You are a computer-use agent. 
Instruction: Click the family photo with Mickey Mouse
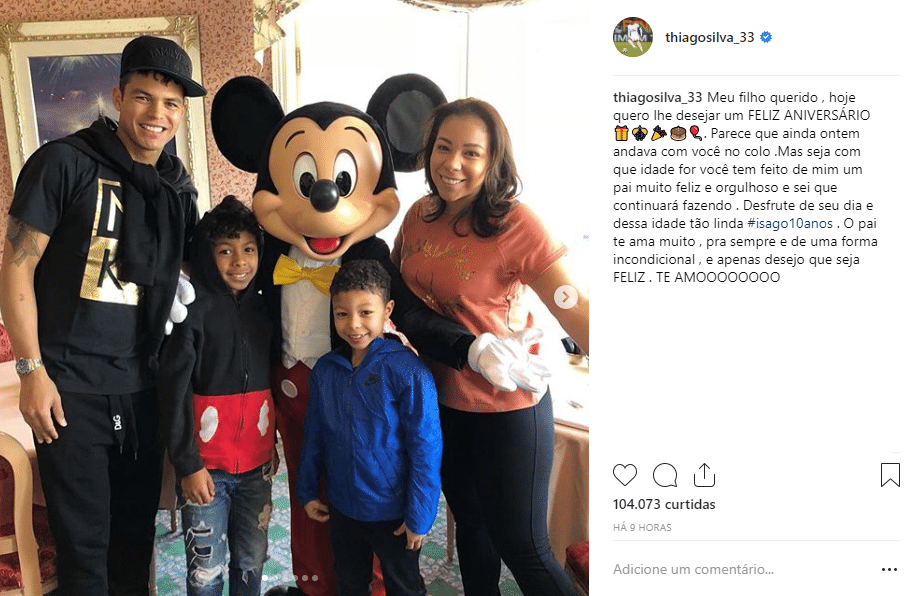point(294,298)
